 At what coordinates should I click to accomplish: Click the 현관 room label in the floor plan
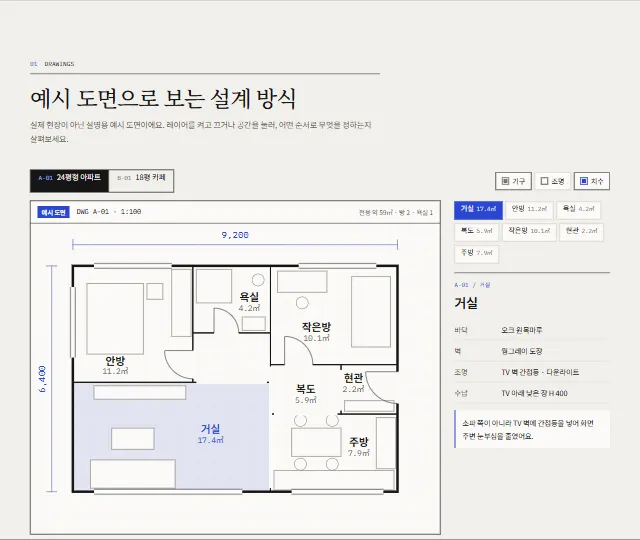(x=353, y=378)
